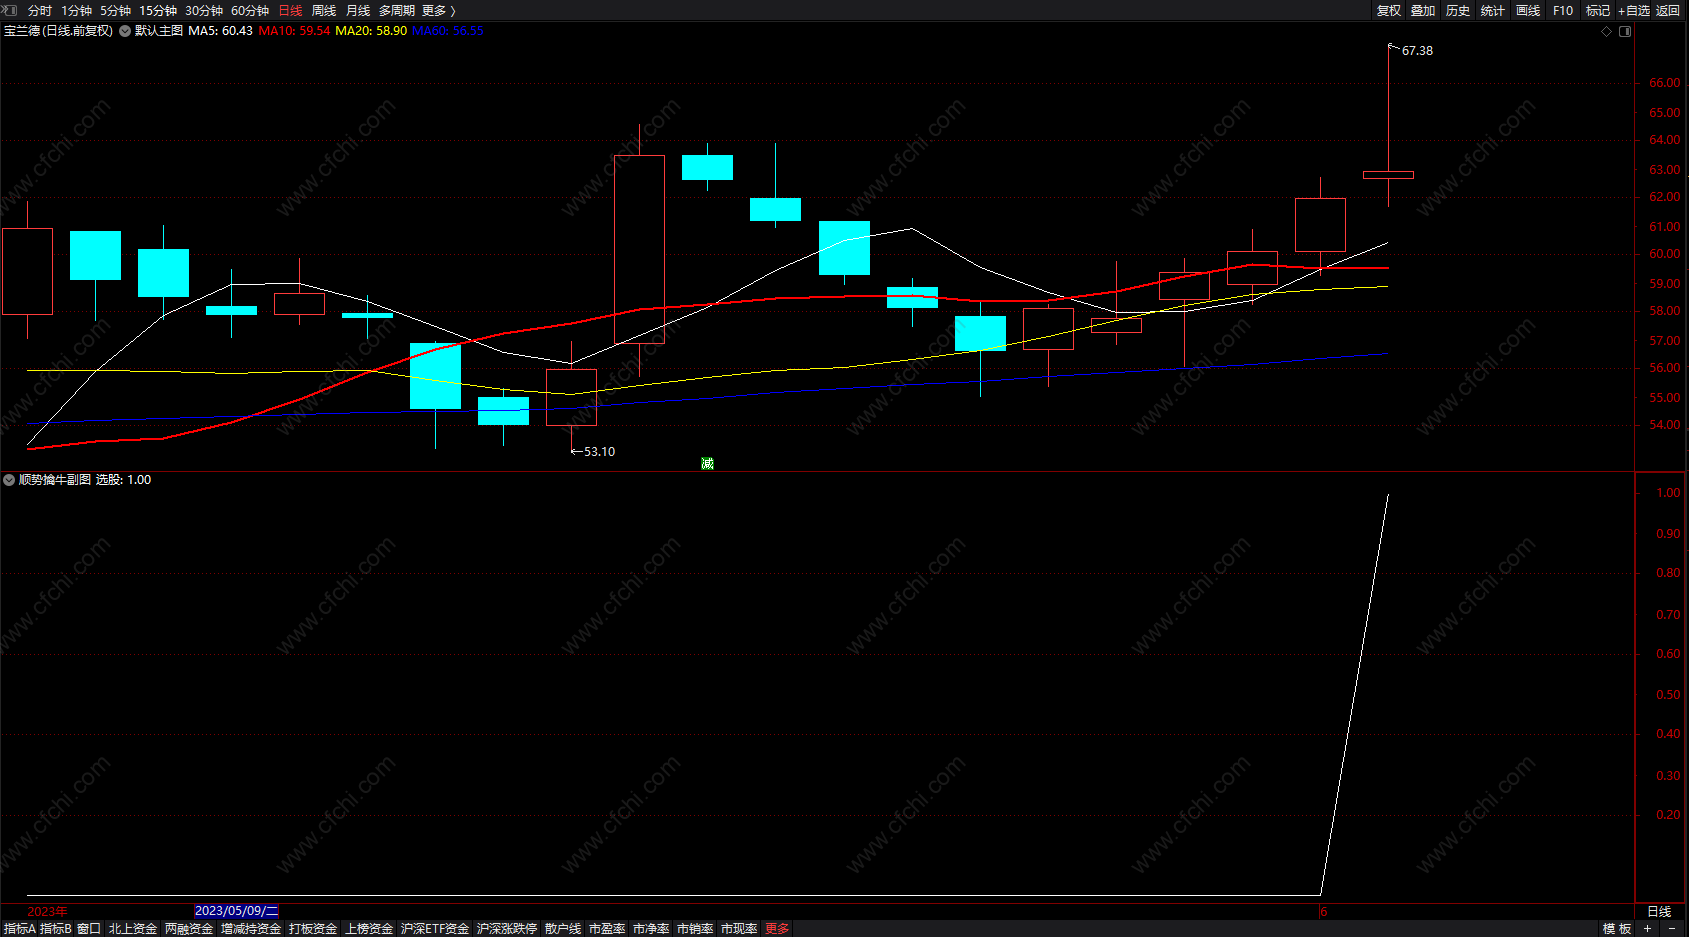Expand the red 更多 indicators list
This screenshot has height=937, width=1689.
[x=777, y=929]
